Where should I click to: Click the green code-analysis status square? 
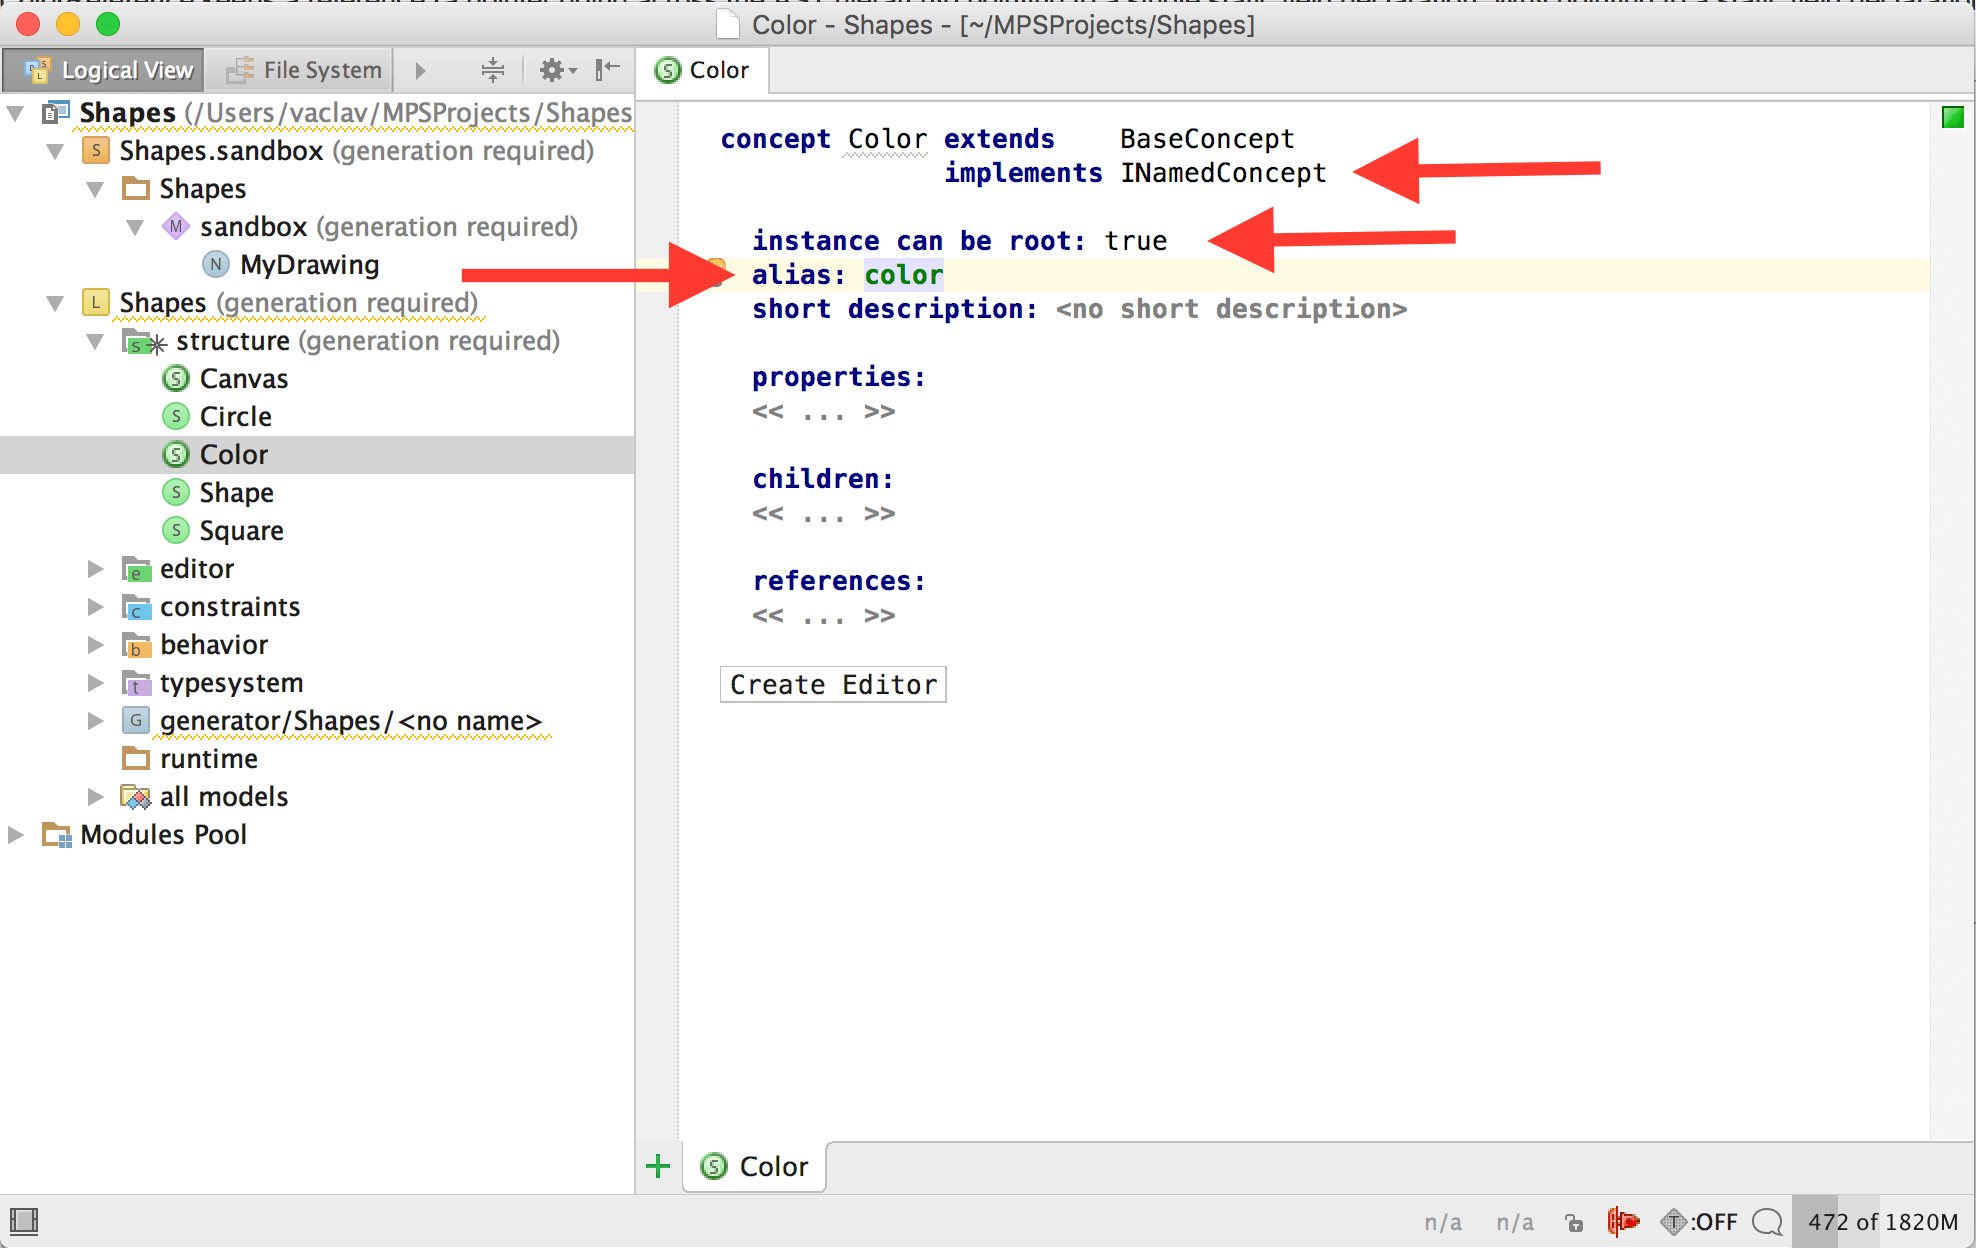(1952, 117)
